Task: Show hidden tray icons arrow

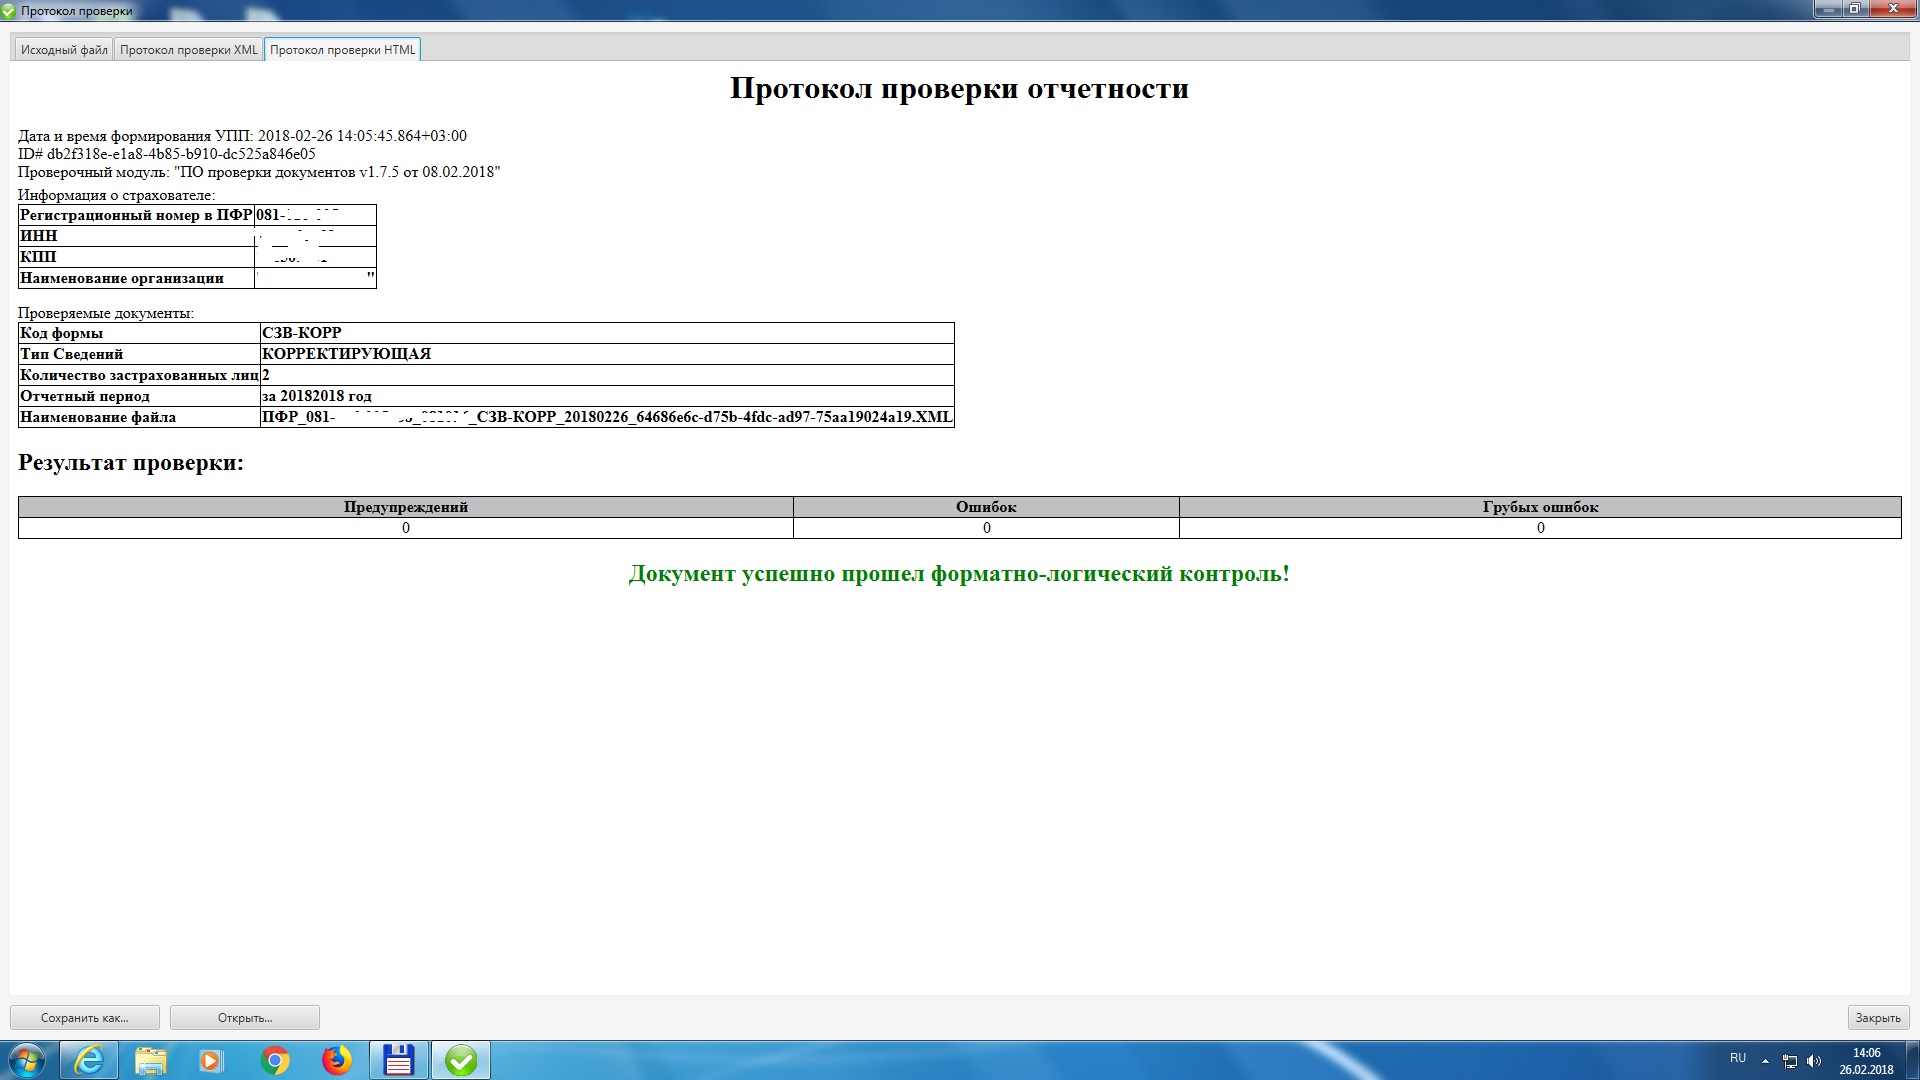Action: click(x=1765, y=1061)
